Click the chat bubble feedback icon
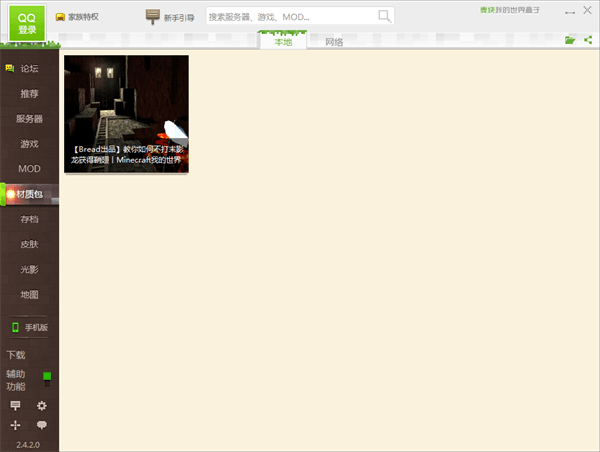Viewport: 600px width, 452px height. [x=42, y=425]
